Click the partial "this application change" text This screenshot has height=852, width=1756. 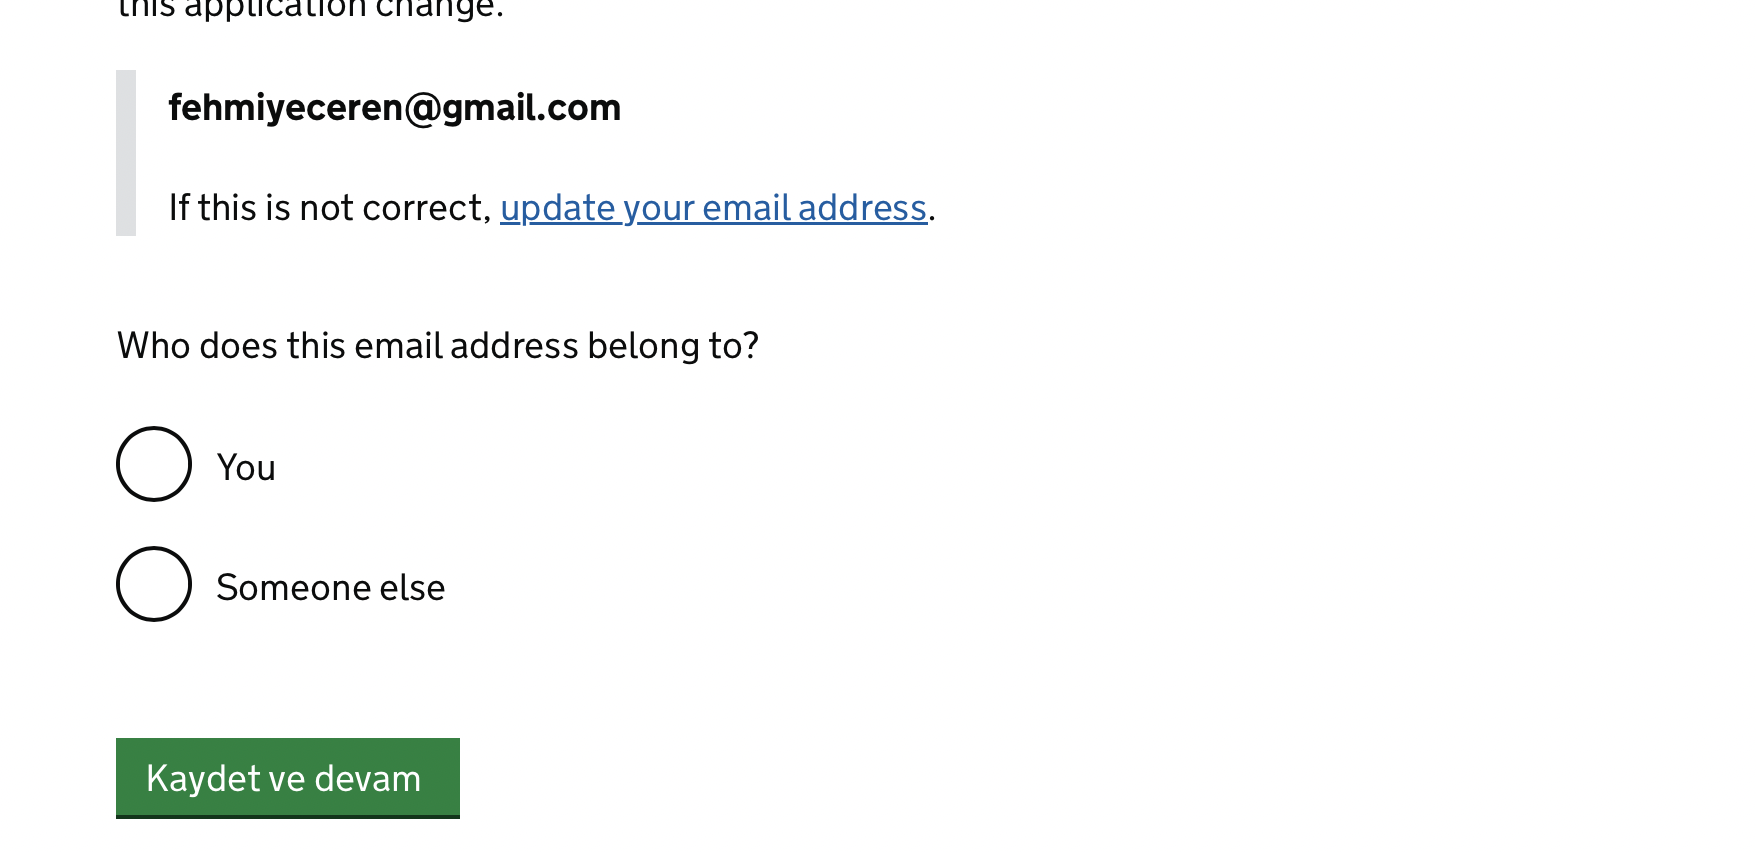(x=311, y=10)
